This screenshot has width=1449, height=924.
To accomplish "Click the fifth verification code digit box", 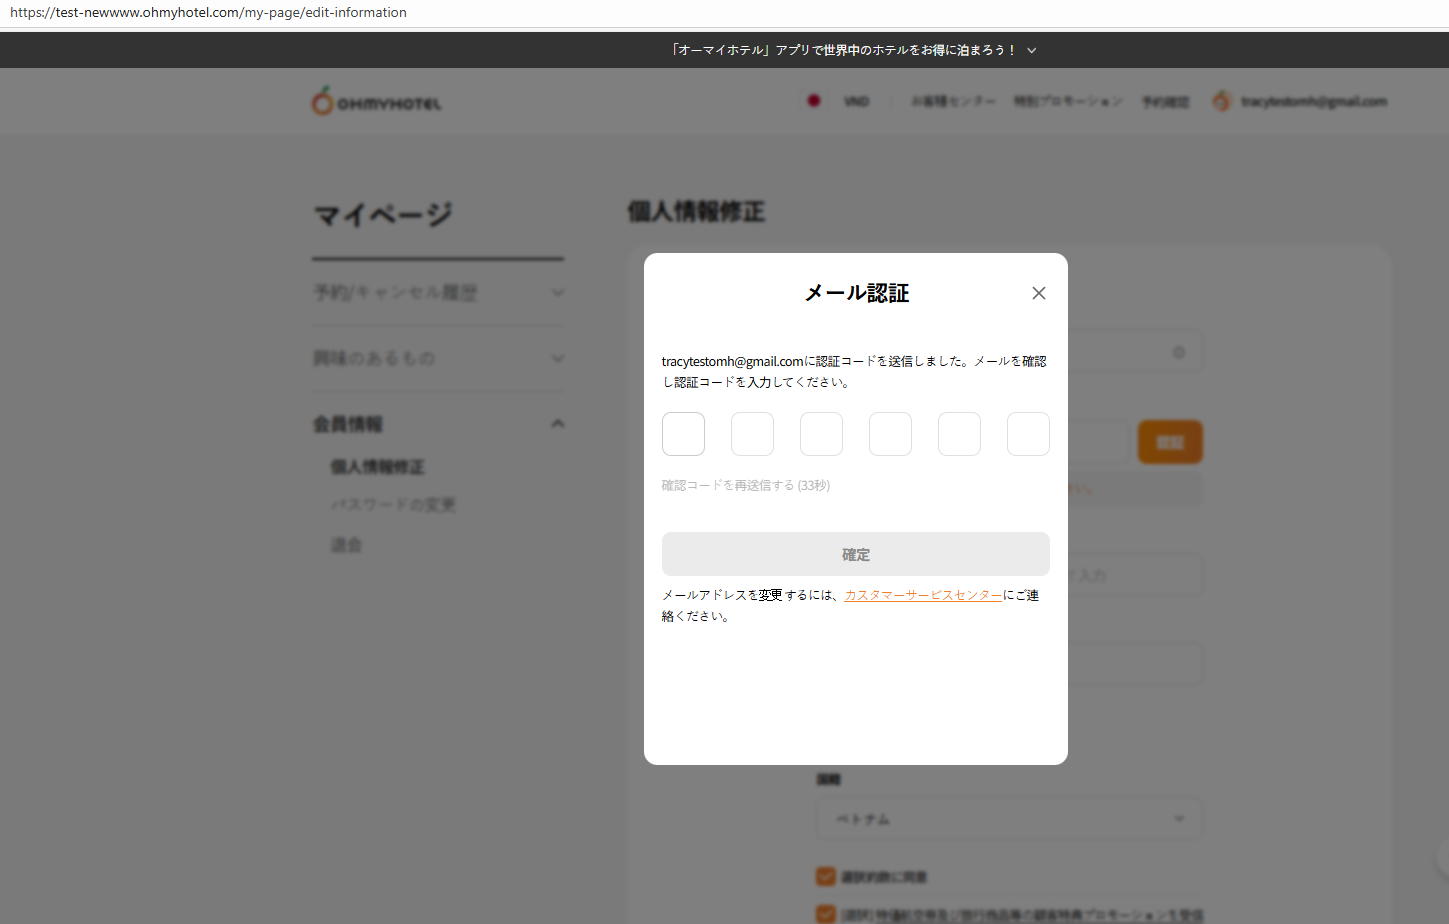I will (x=959, y=434).
